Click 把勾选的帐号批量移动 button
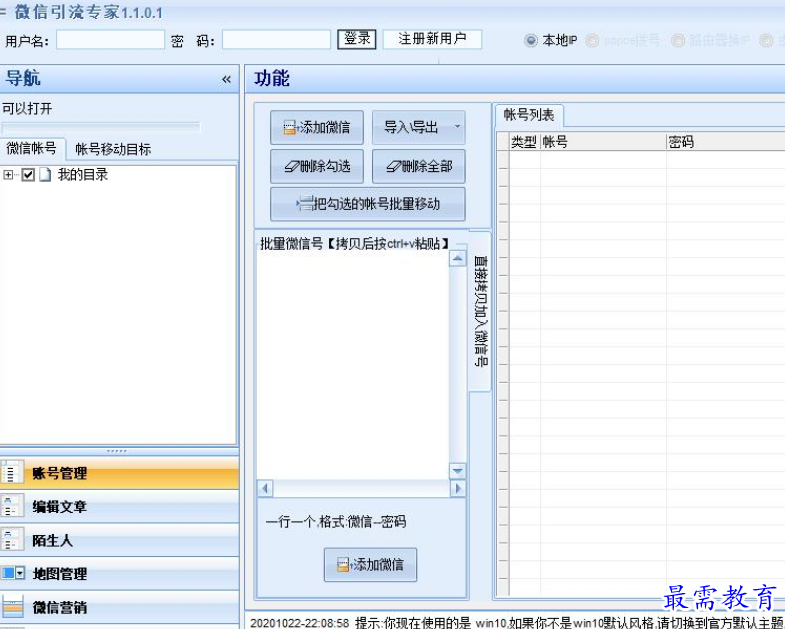Viewport: 785px width, 629px height. [367, 204]
